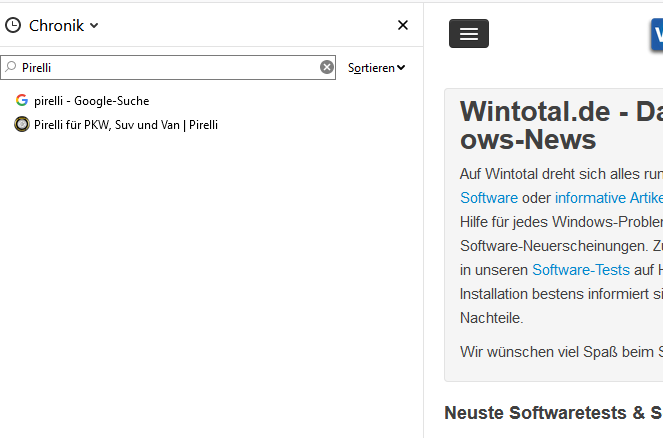Follow the Software link
The width and height of the screenshot is (663, 438).
coord(488,198)
